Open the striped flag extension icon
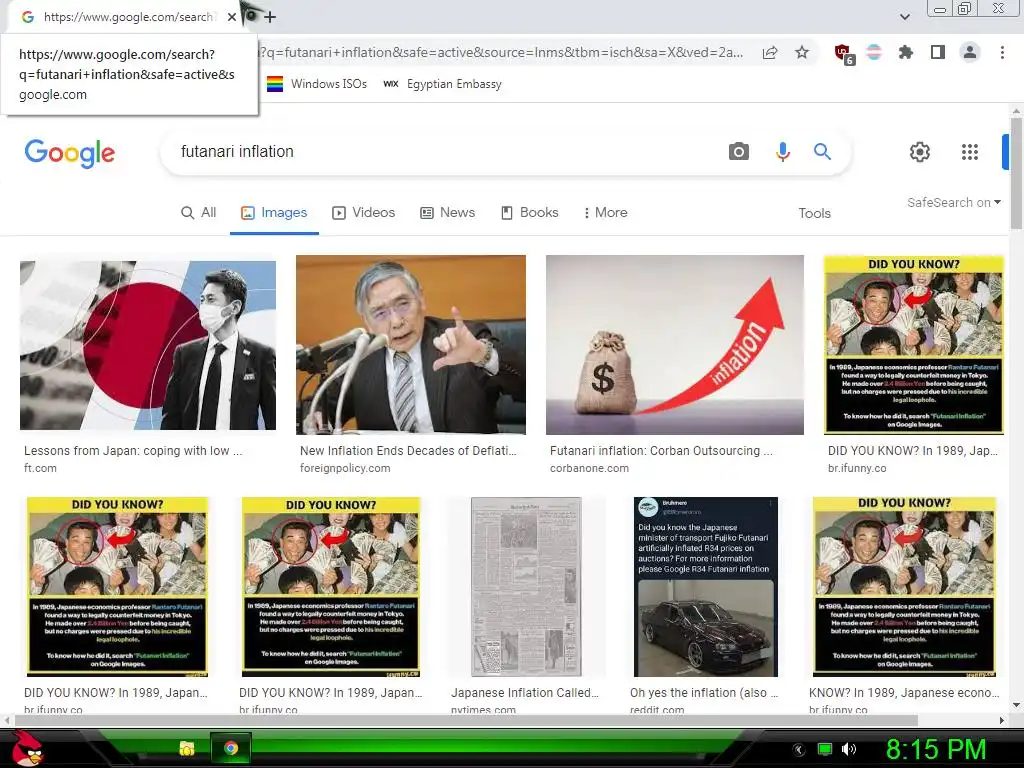Screen dimensions: 1024x768 point(874,52)
